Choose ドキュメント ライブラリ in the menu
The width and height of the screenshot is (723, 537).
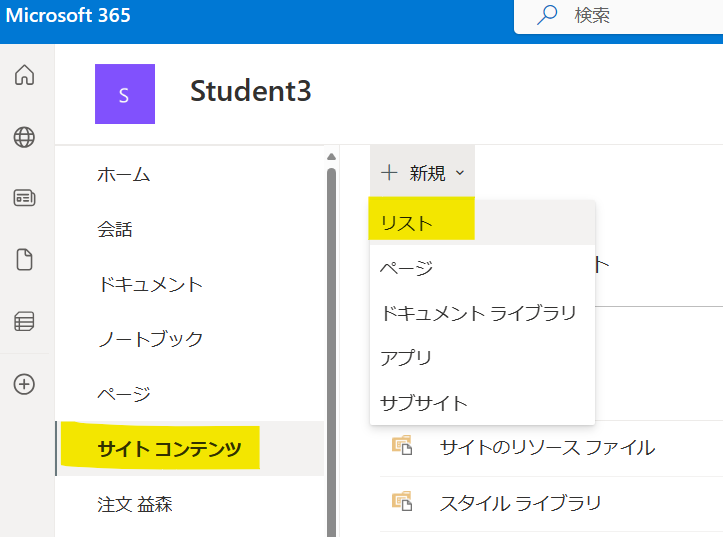482,313
